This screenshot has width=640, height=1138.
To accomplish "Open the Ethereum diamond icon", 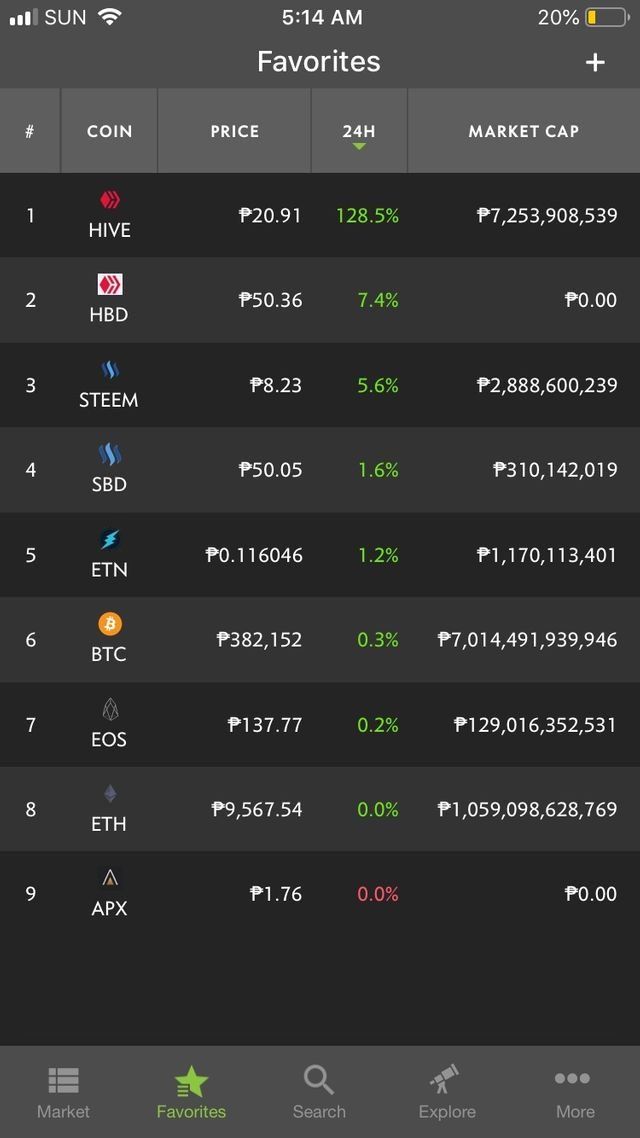I will pos(110,793).
